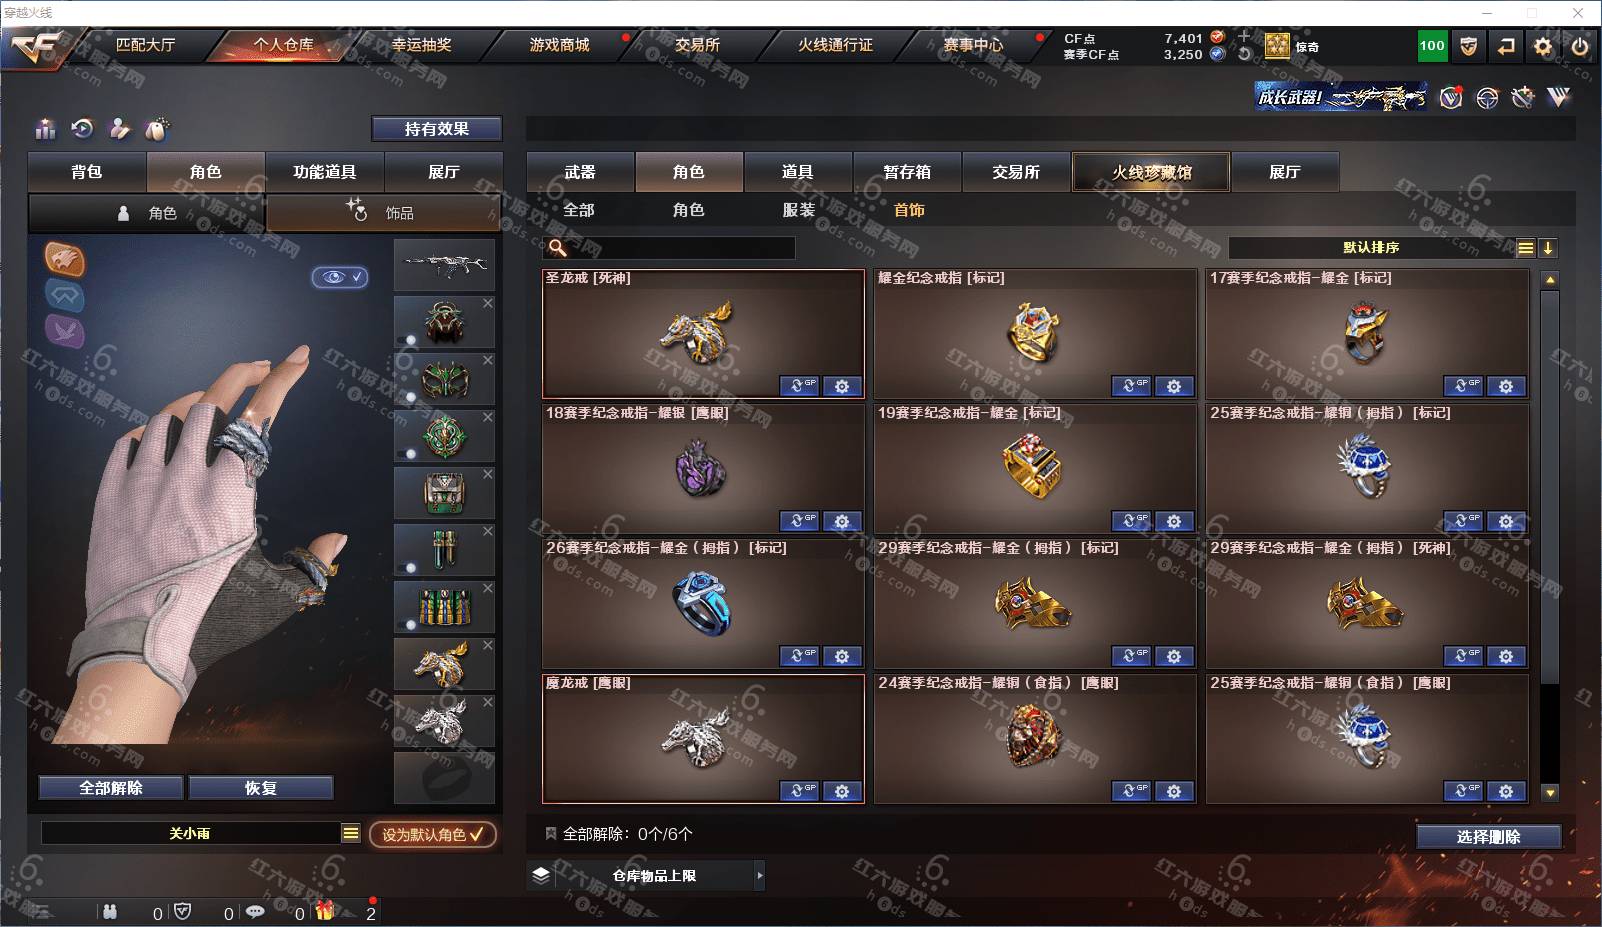Select the orange wolf emblem icon
The height and width of the screenshot is (927, 1602).
click(x=65, y=259)
